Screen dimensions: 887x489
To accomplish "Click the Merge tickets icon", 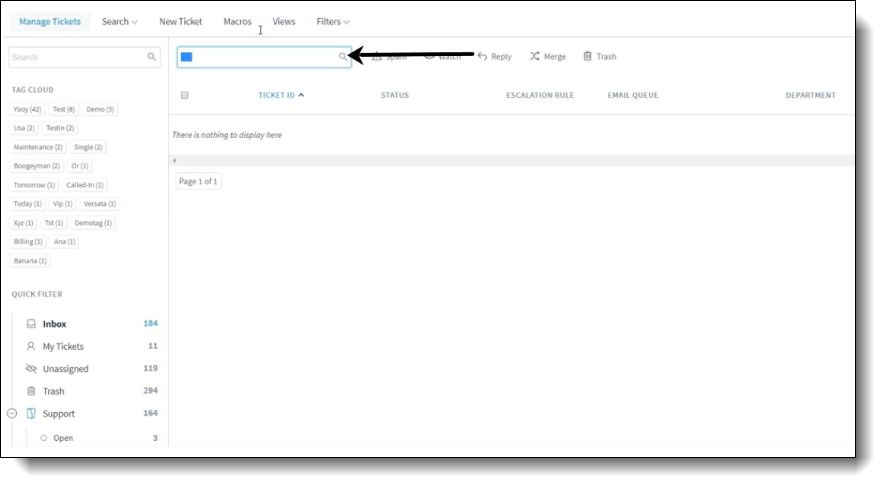I will [535, 57].
